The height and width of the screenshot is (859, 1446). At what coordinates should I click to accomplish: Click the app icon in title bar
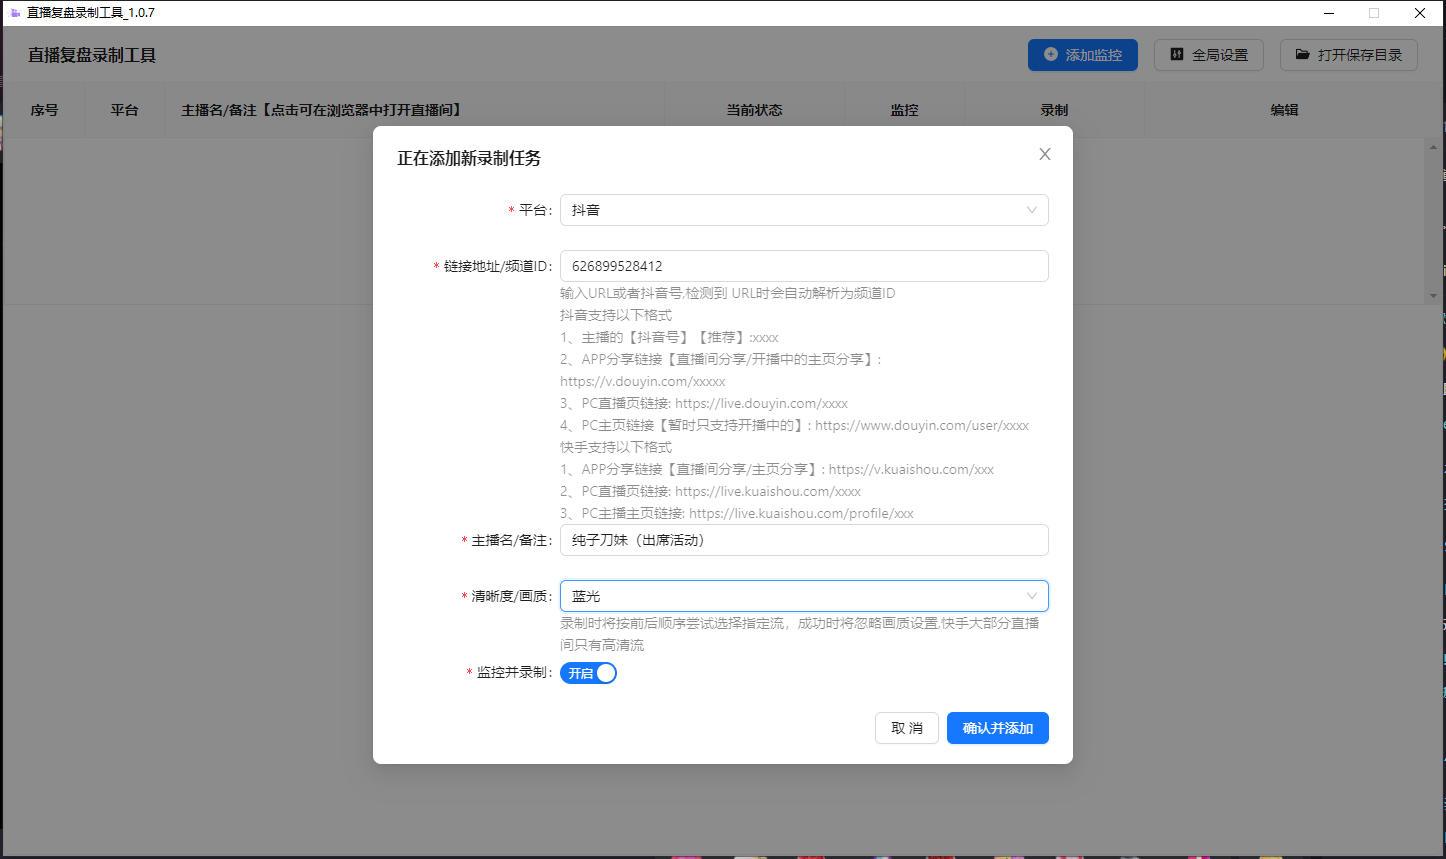click(14, 13)
